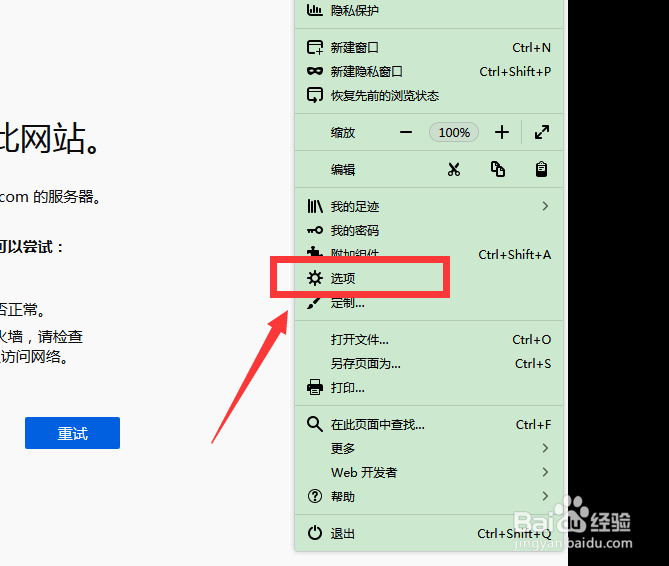669x566 pixels.
Task: Expand the Web 开发者 submenu arrow
Action: click(x=545, y=472)
